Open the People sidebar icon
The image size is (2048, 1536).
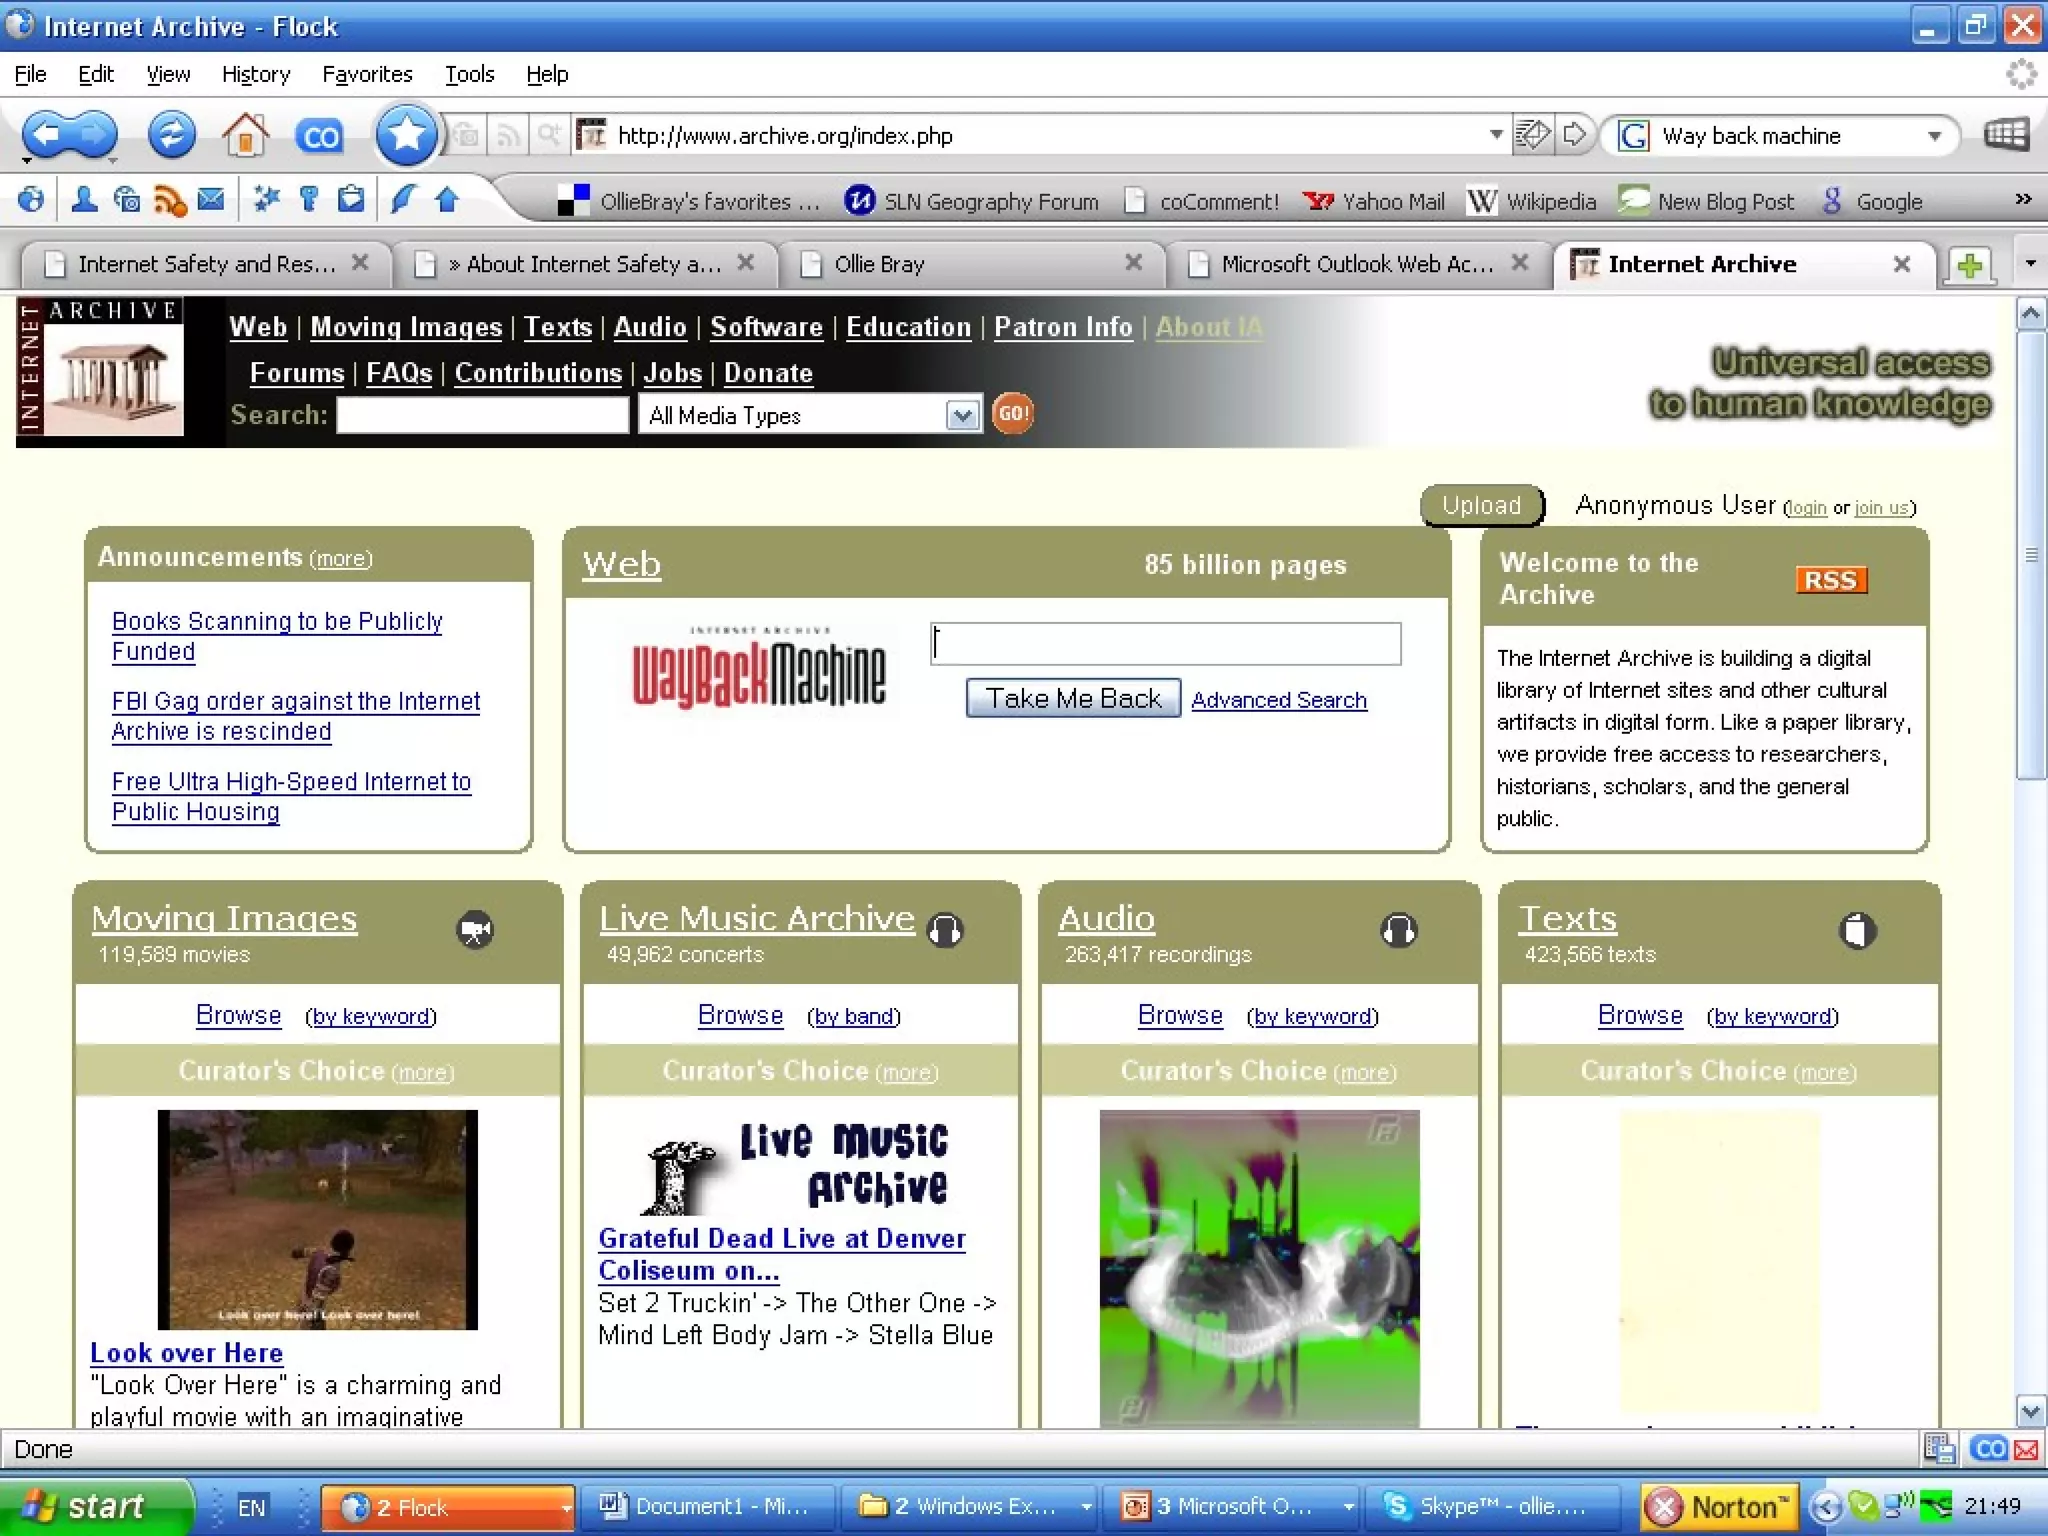coord(84,200)
